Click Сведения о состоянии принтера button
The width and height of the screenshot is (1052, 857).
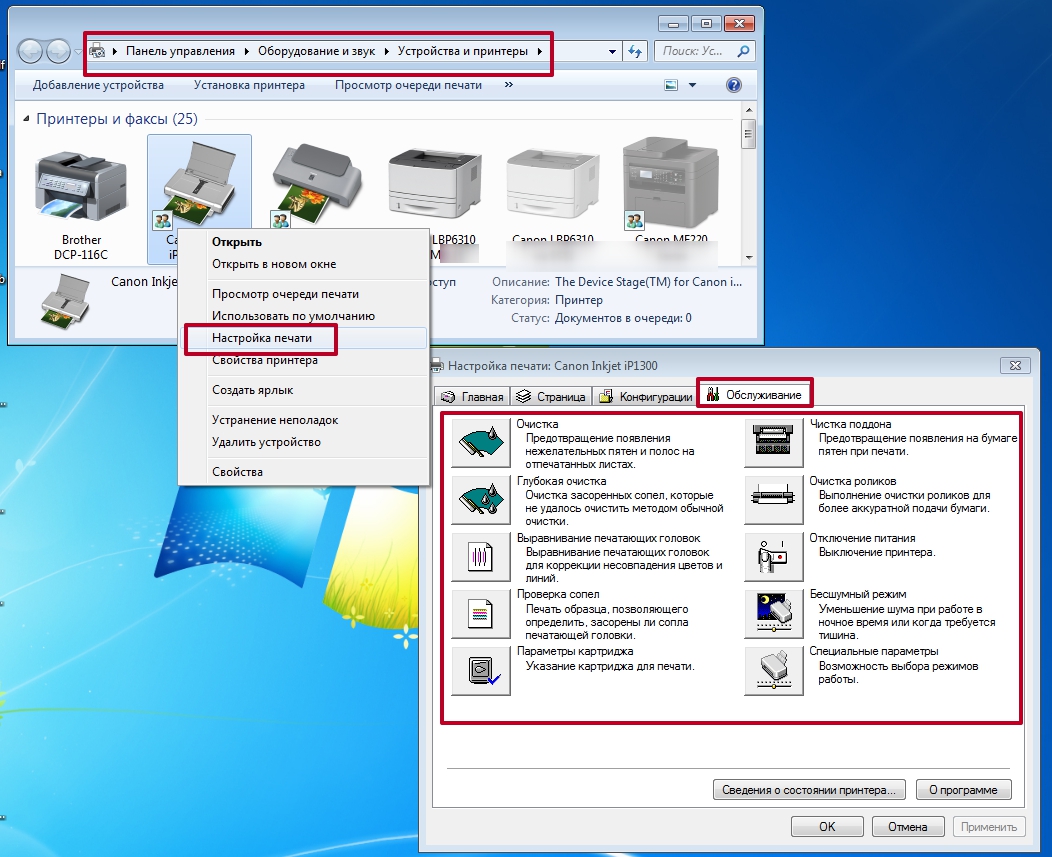click(x=809, y=790)
